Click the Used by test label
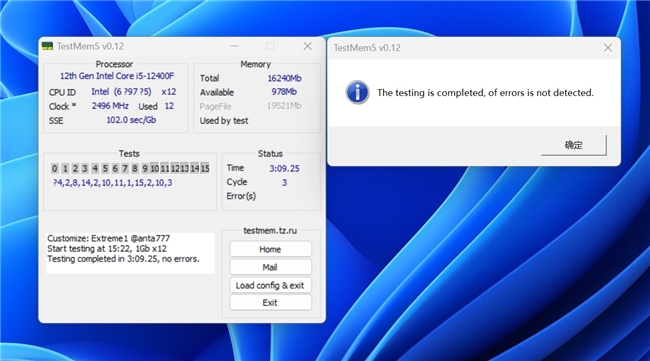The width and height of the screenshot is (650, 361). [224, 121]
